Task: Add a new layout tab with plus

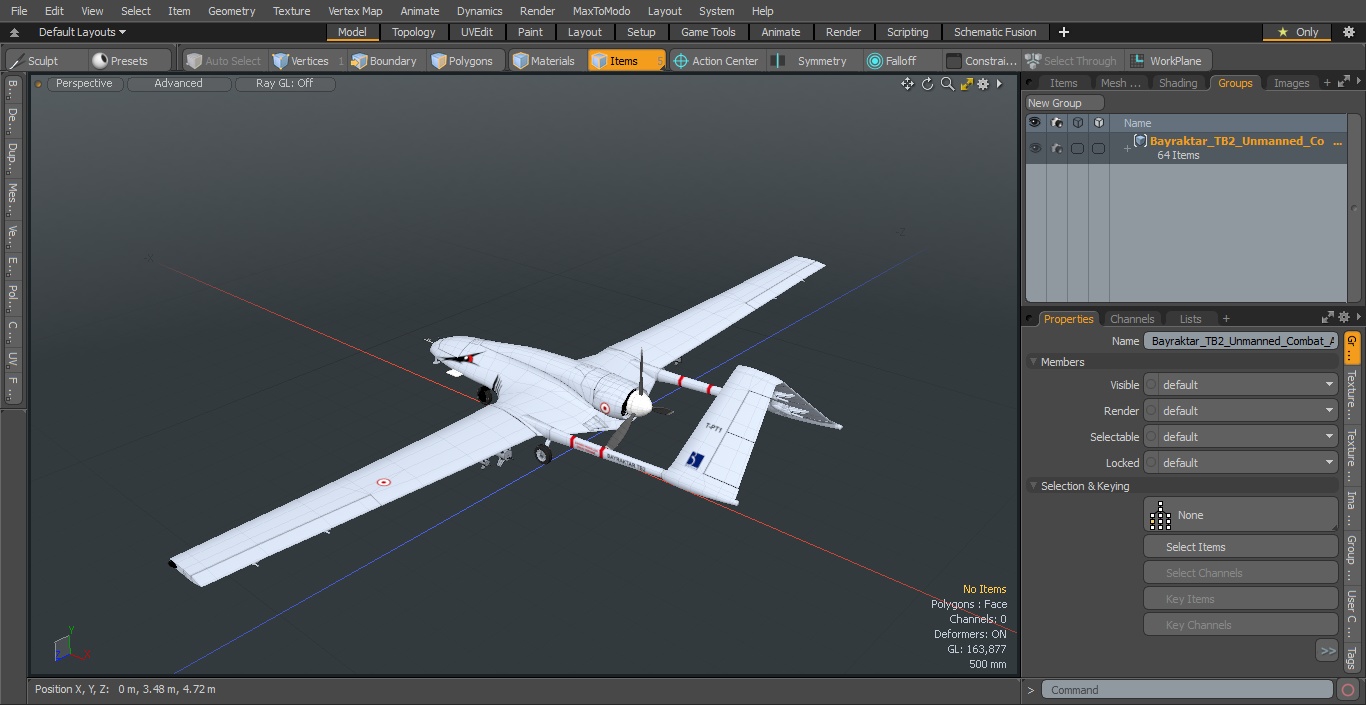Action: click(x=1063, y=32)
